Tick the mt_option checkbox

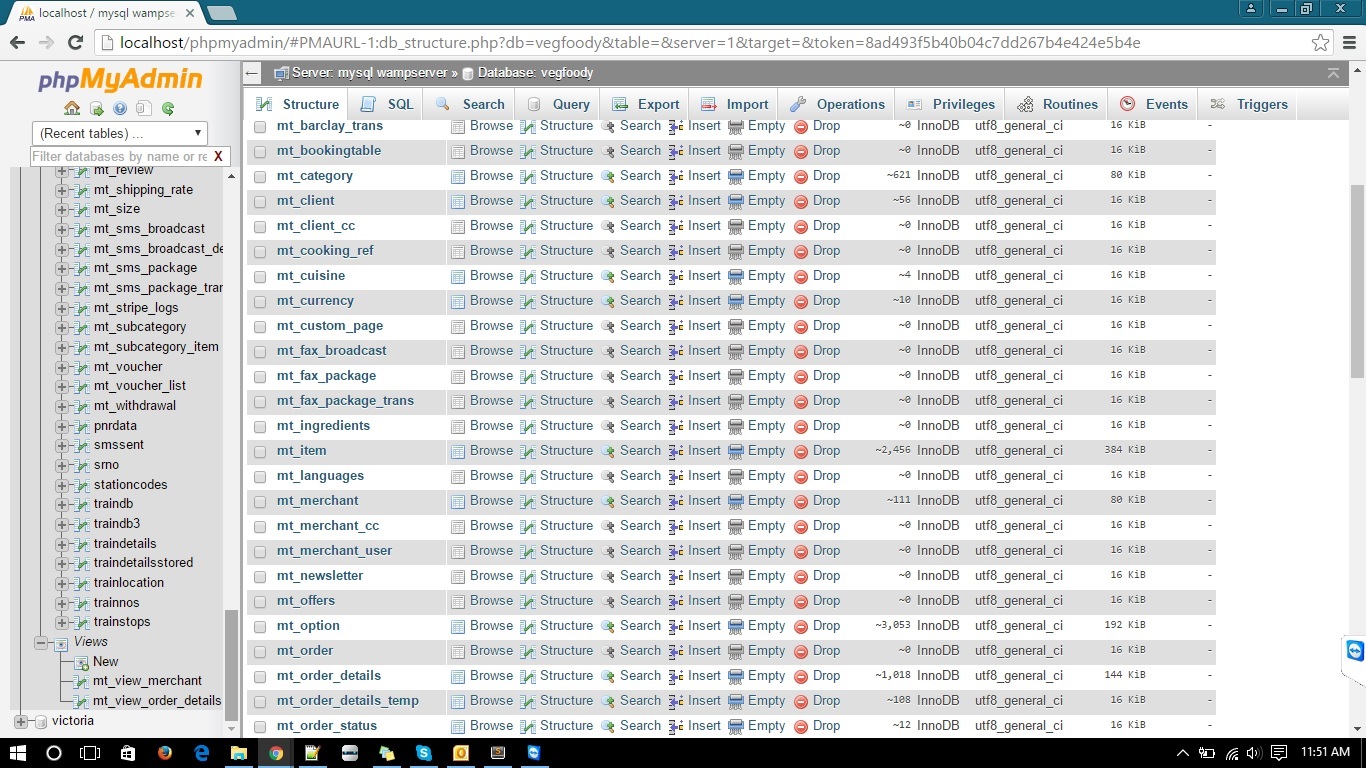[x=260, y=627]
